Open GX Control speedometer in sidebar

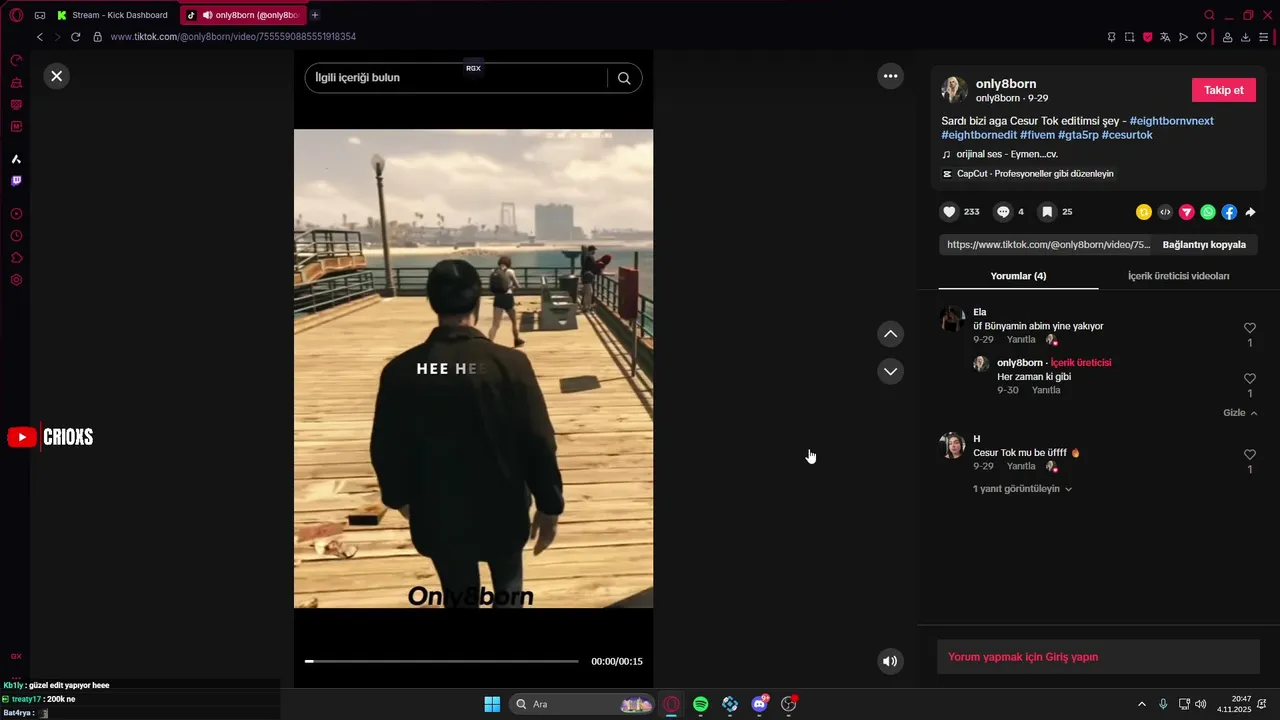pyautogui.click(x=16, y=60)
